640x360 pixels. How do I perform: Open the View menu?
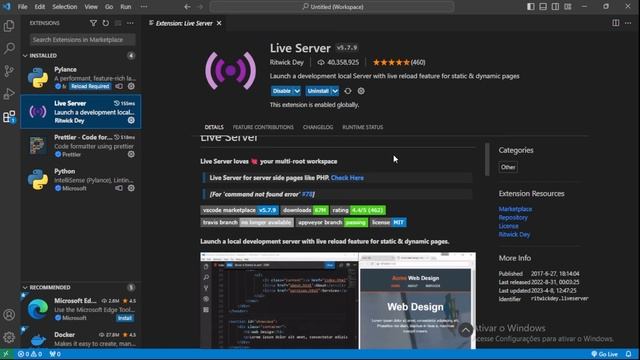(x=91, y=7)
